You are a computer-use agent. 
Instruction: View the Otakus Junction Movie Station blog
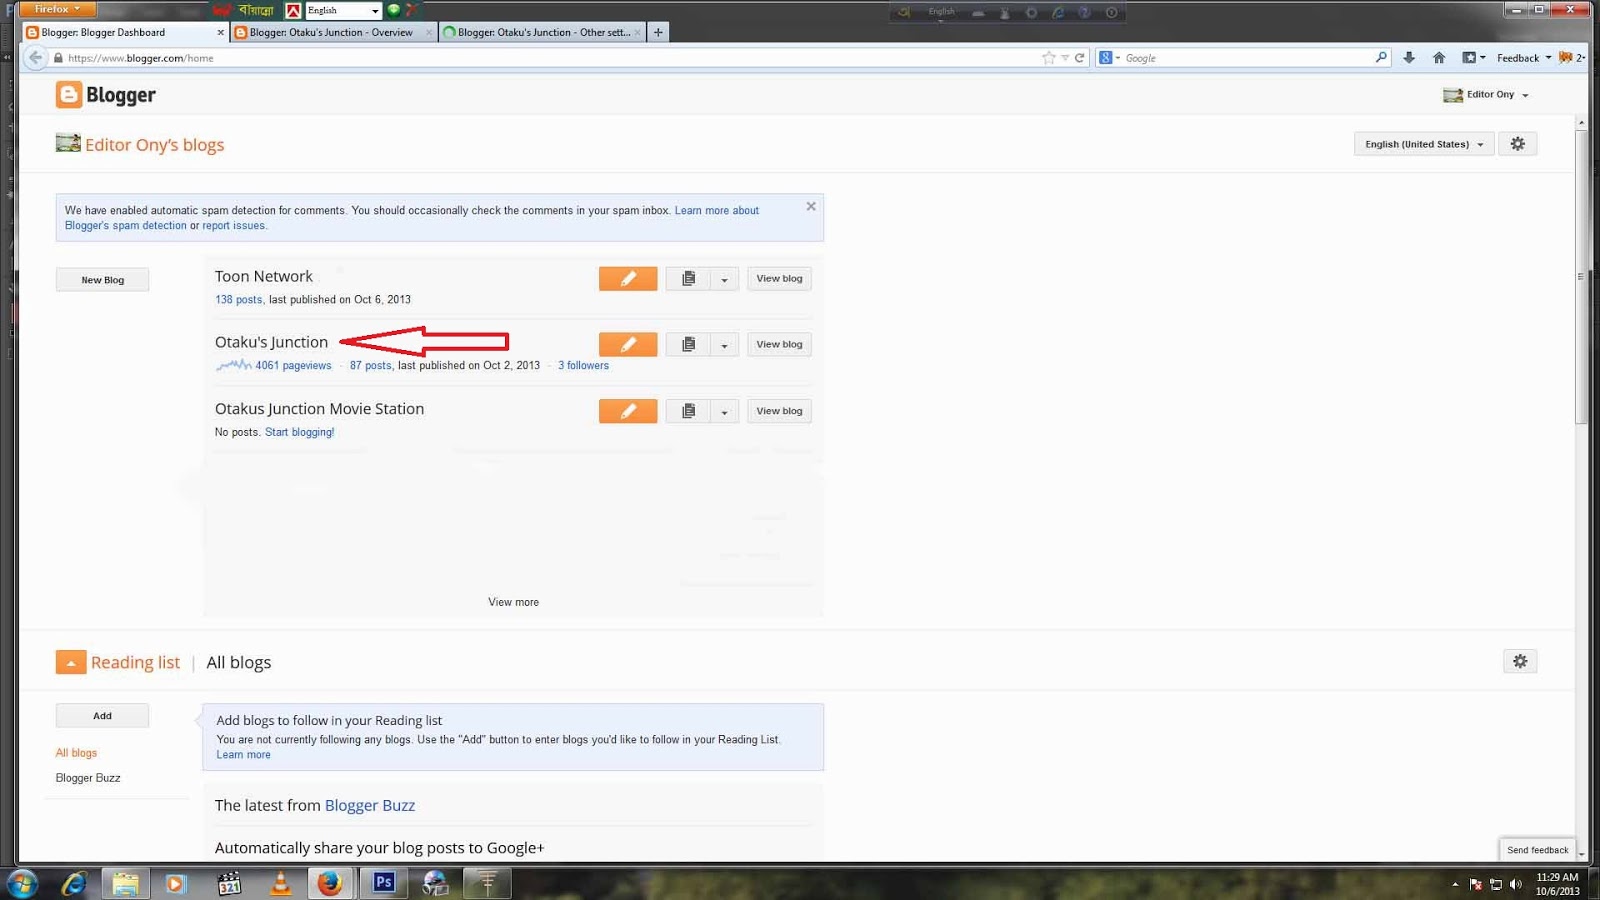tap(779, 411)
